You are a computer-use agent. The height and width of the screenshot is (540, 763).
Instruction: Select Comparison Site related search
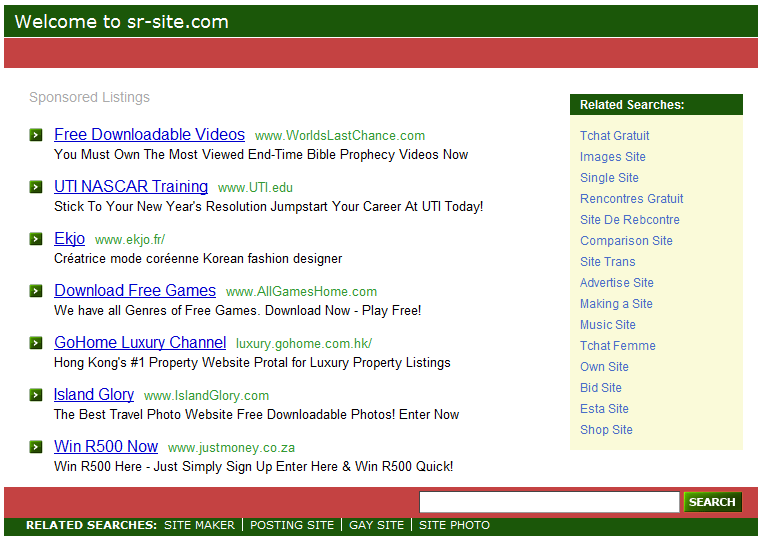pyautogui.click(x=626, y=240)
